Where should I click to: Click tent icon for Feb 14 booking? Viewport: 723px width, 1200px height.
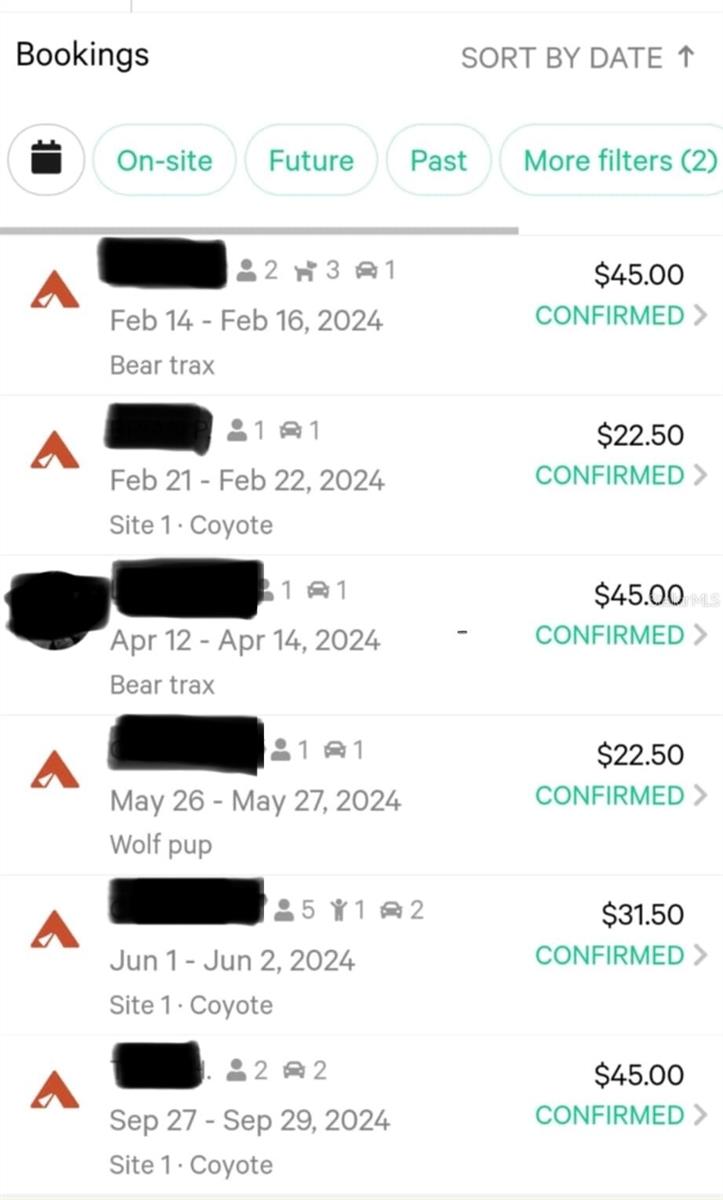click(x=55, y=289)
